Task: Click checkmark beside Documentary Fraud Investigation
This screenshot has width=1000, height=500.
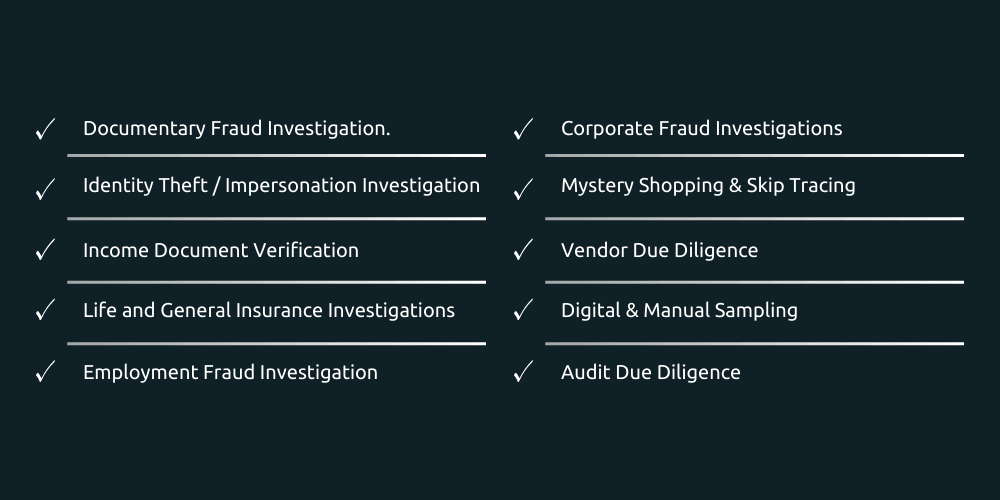Action: click(45, 129)
